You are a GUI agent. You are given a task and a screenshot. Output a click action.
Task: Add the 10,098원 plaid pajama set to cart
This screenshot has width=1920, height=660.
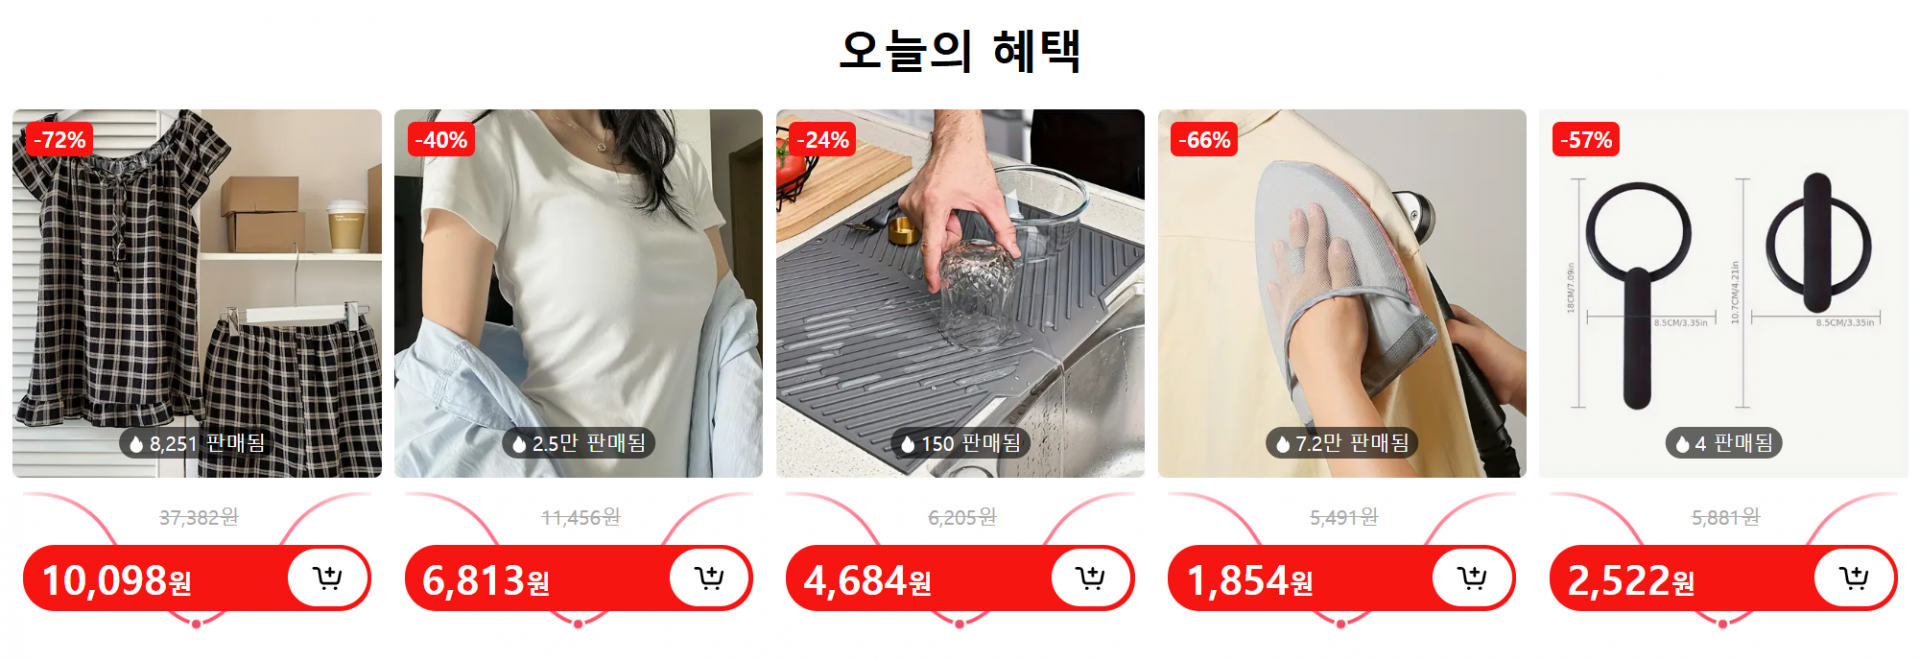(x=328, y=578)
